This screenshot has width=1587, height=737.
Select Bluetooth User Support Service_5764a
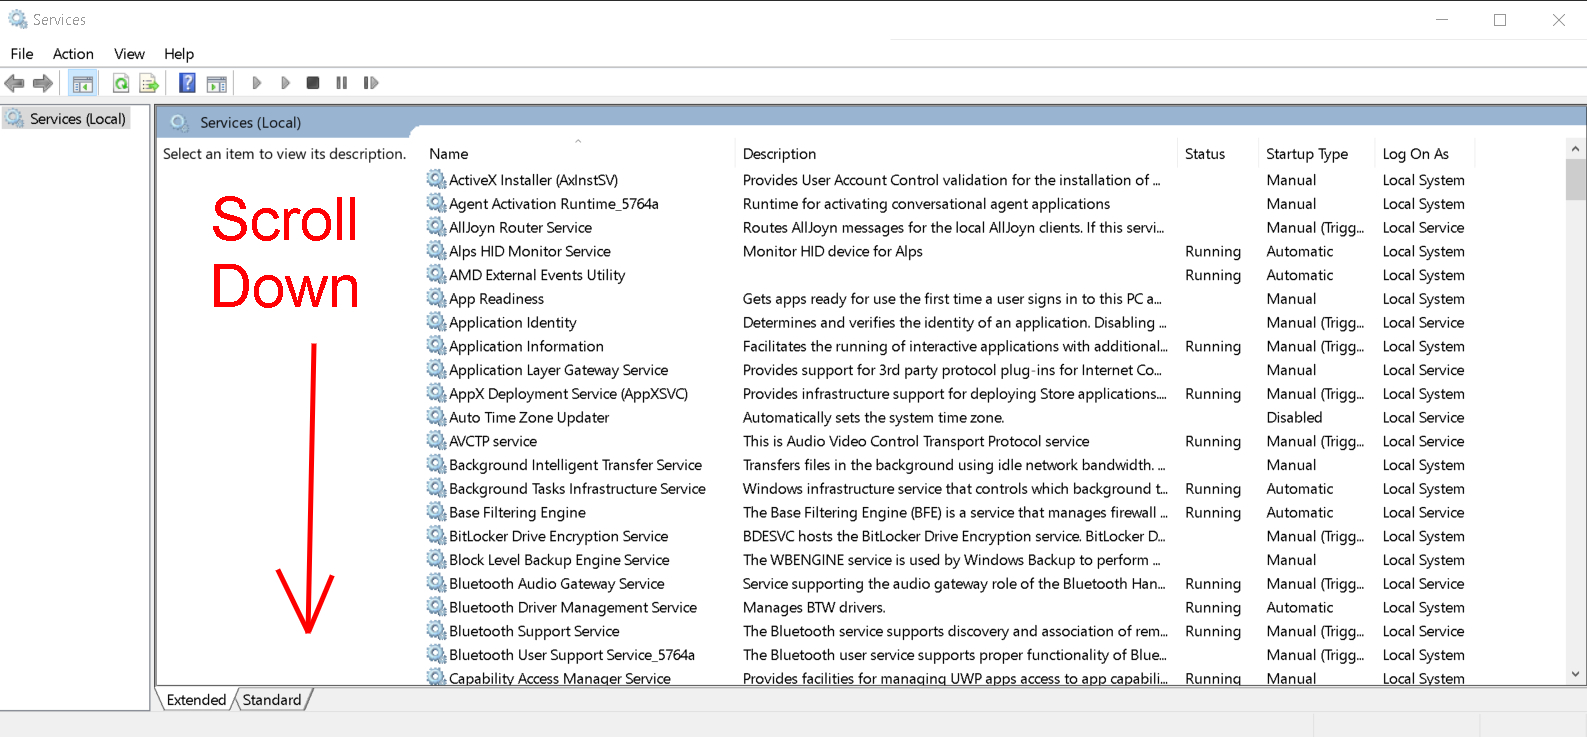[572, 655]
